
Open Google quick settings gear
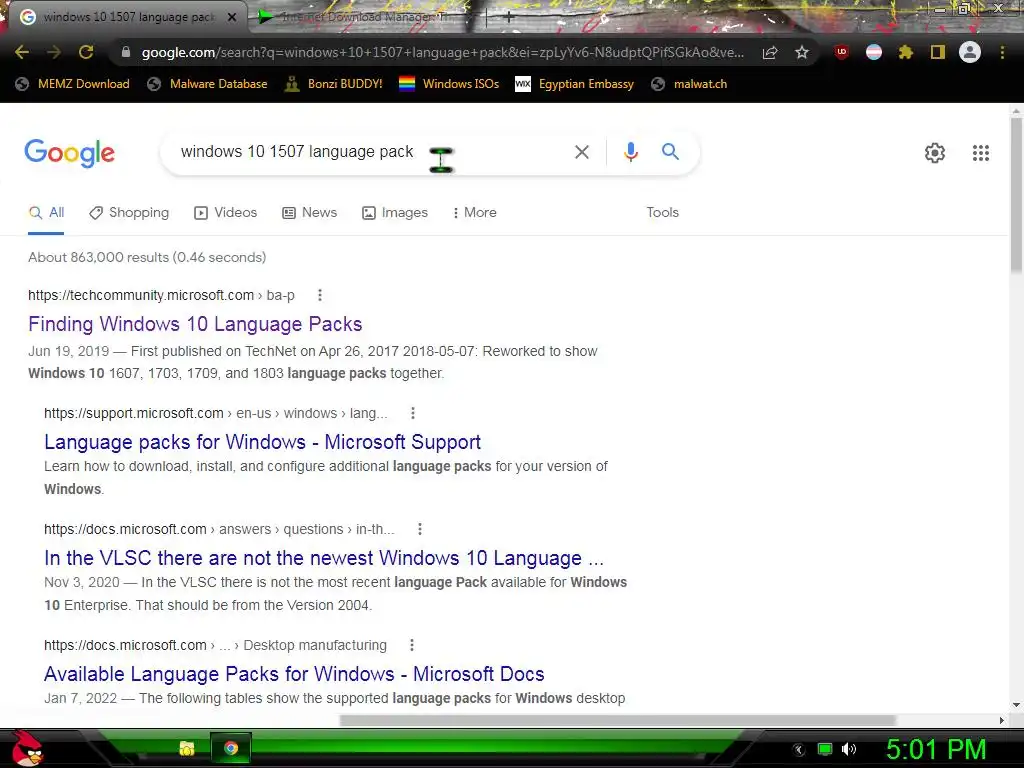point(935,153)
